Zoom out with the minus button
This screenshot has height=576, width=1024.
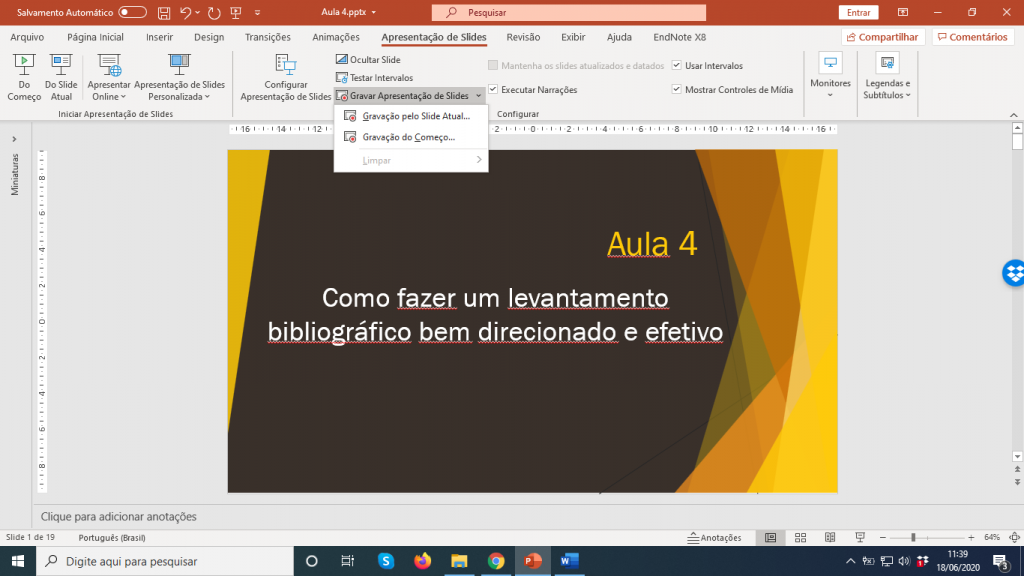click(x=883, y=537)
